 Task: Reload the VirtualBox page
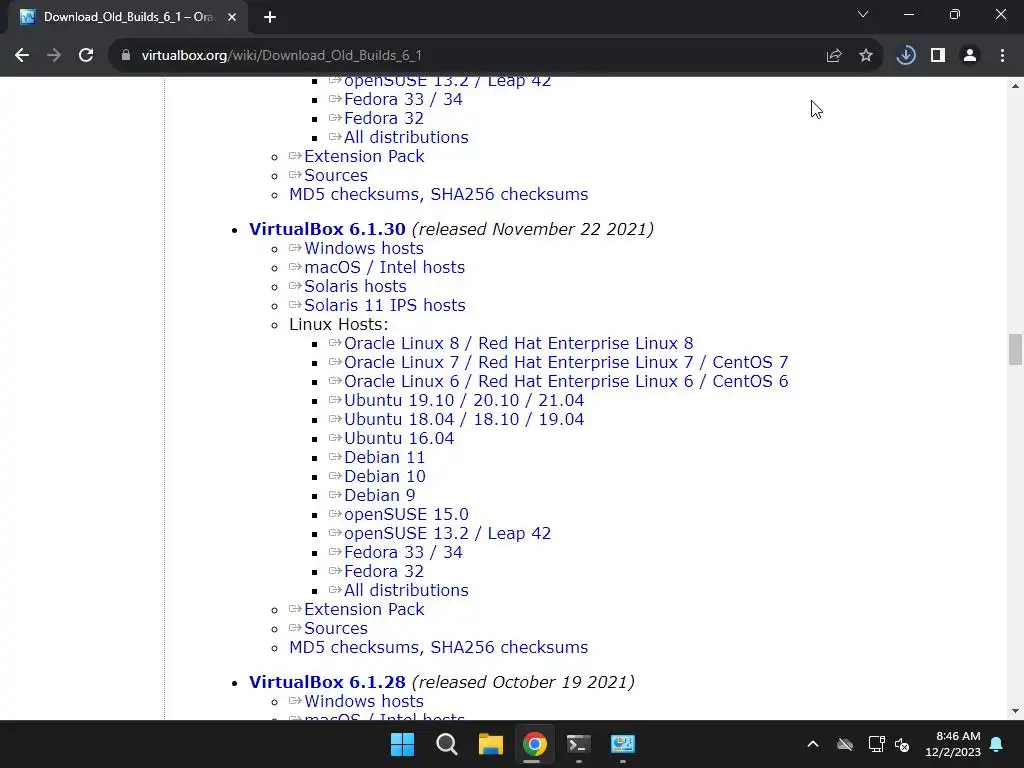(x=86, y=56)
